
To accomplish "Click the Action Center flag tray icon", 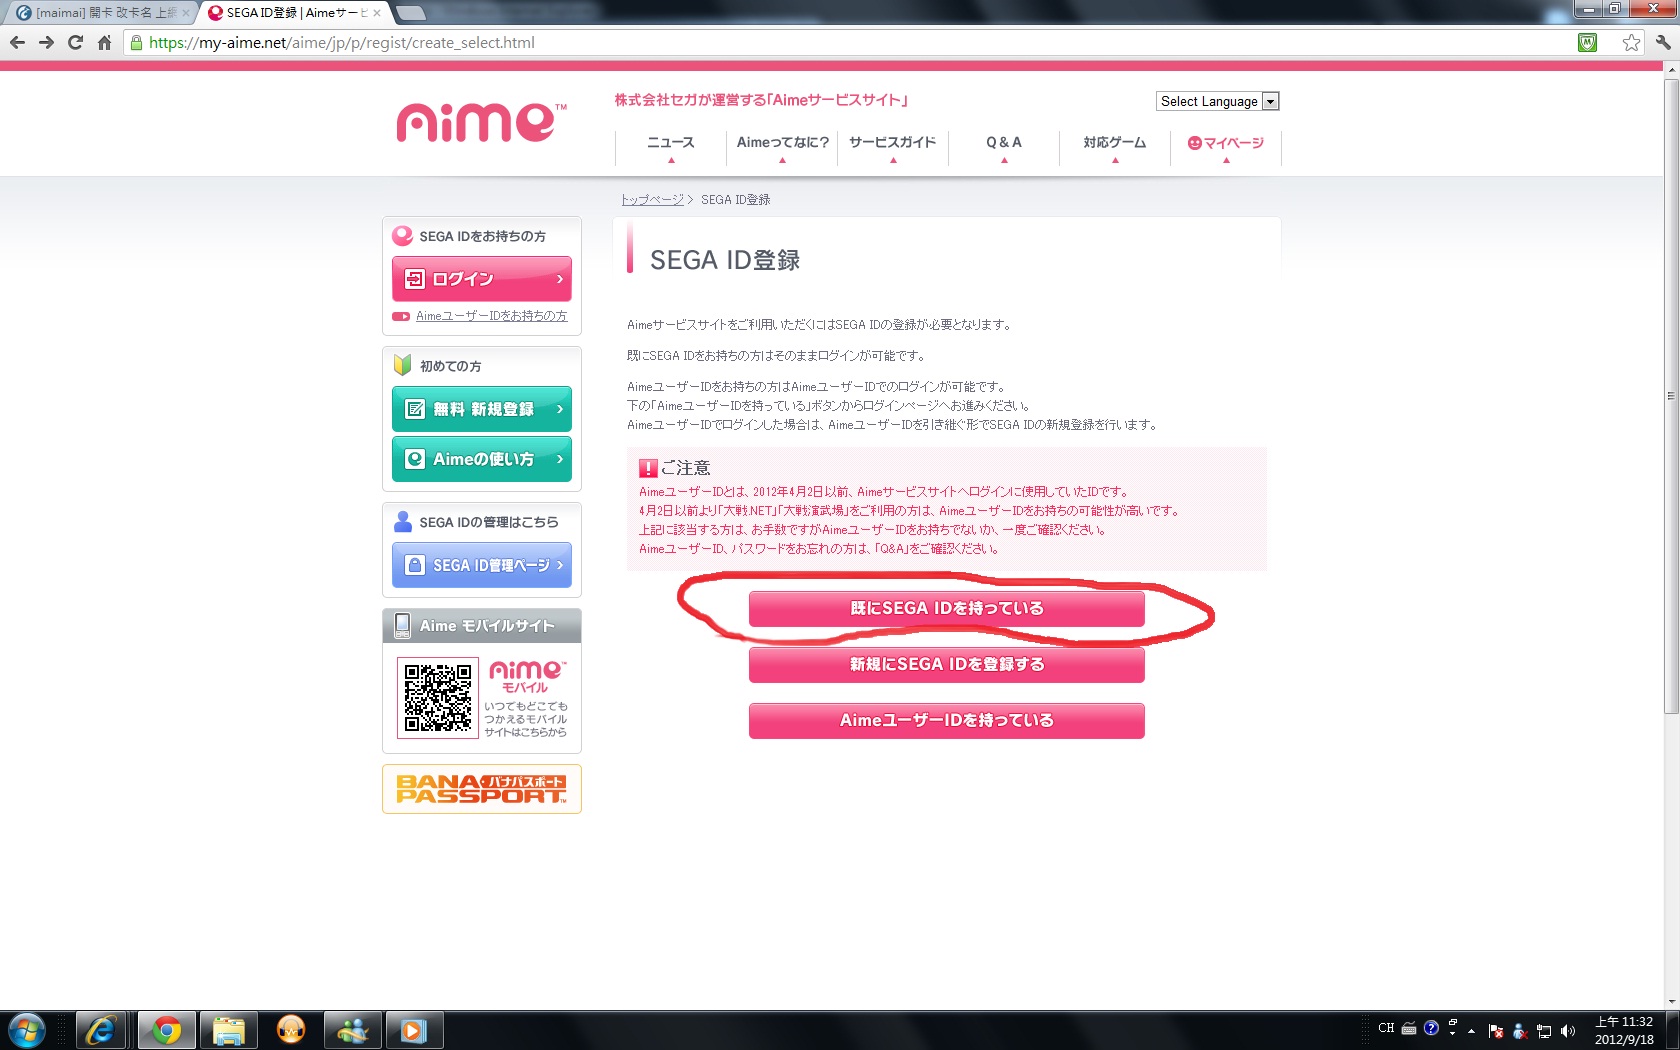I will 1496,1030.
